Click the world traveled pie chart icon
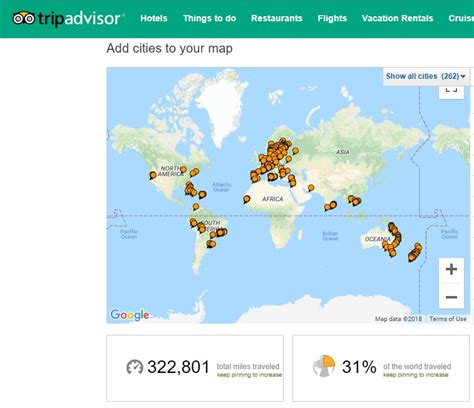 (x=323, y=366)
